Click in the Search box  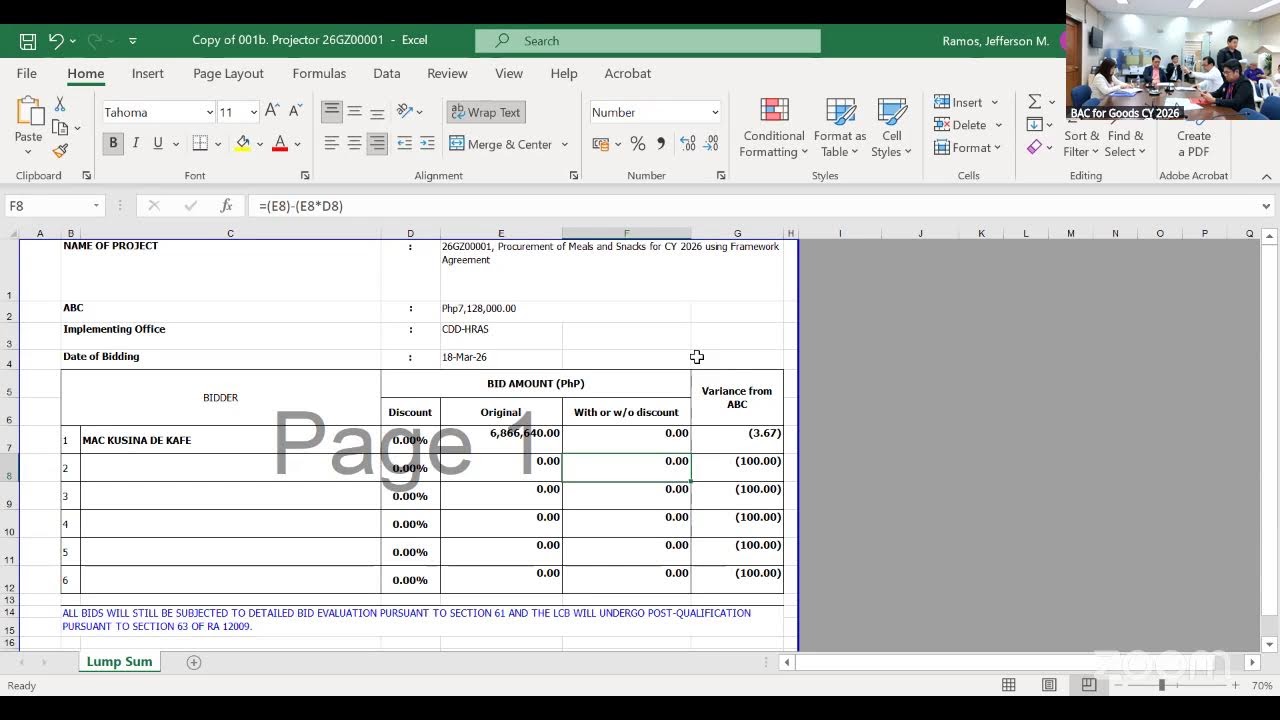tap(648, 41)
